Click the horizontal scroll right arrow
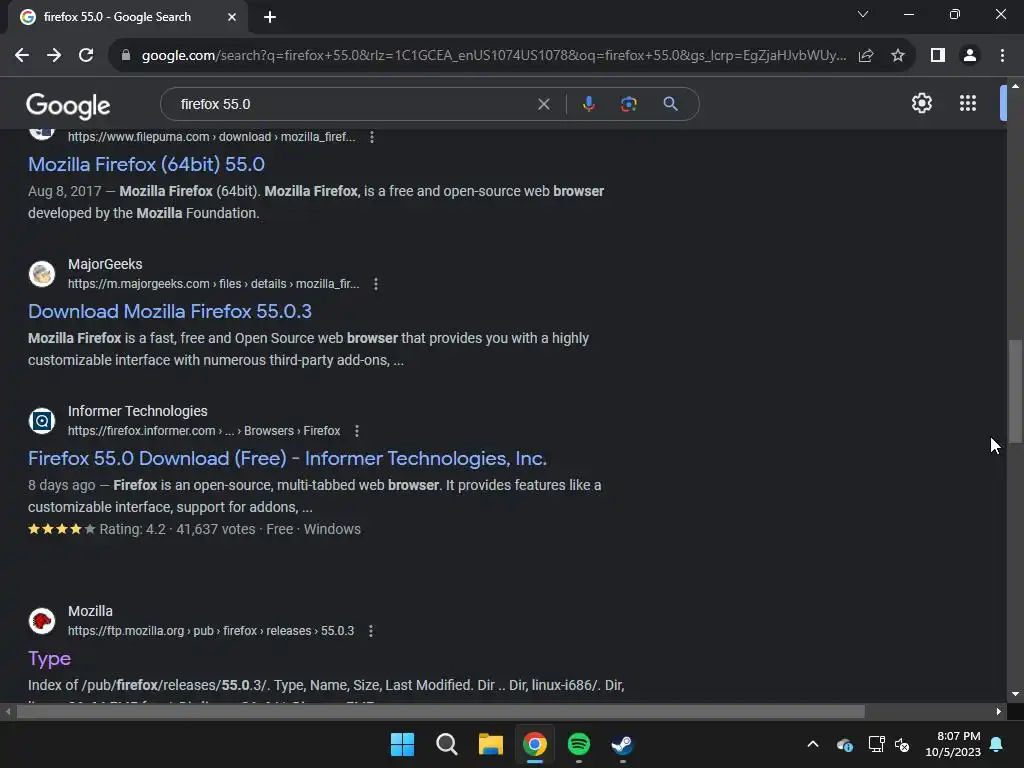Screen dimensions: 1024x768 999,711
